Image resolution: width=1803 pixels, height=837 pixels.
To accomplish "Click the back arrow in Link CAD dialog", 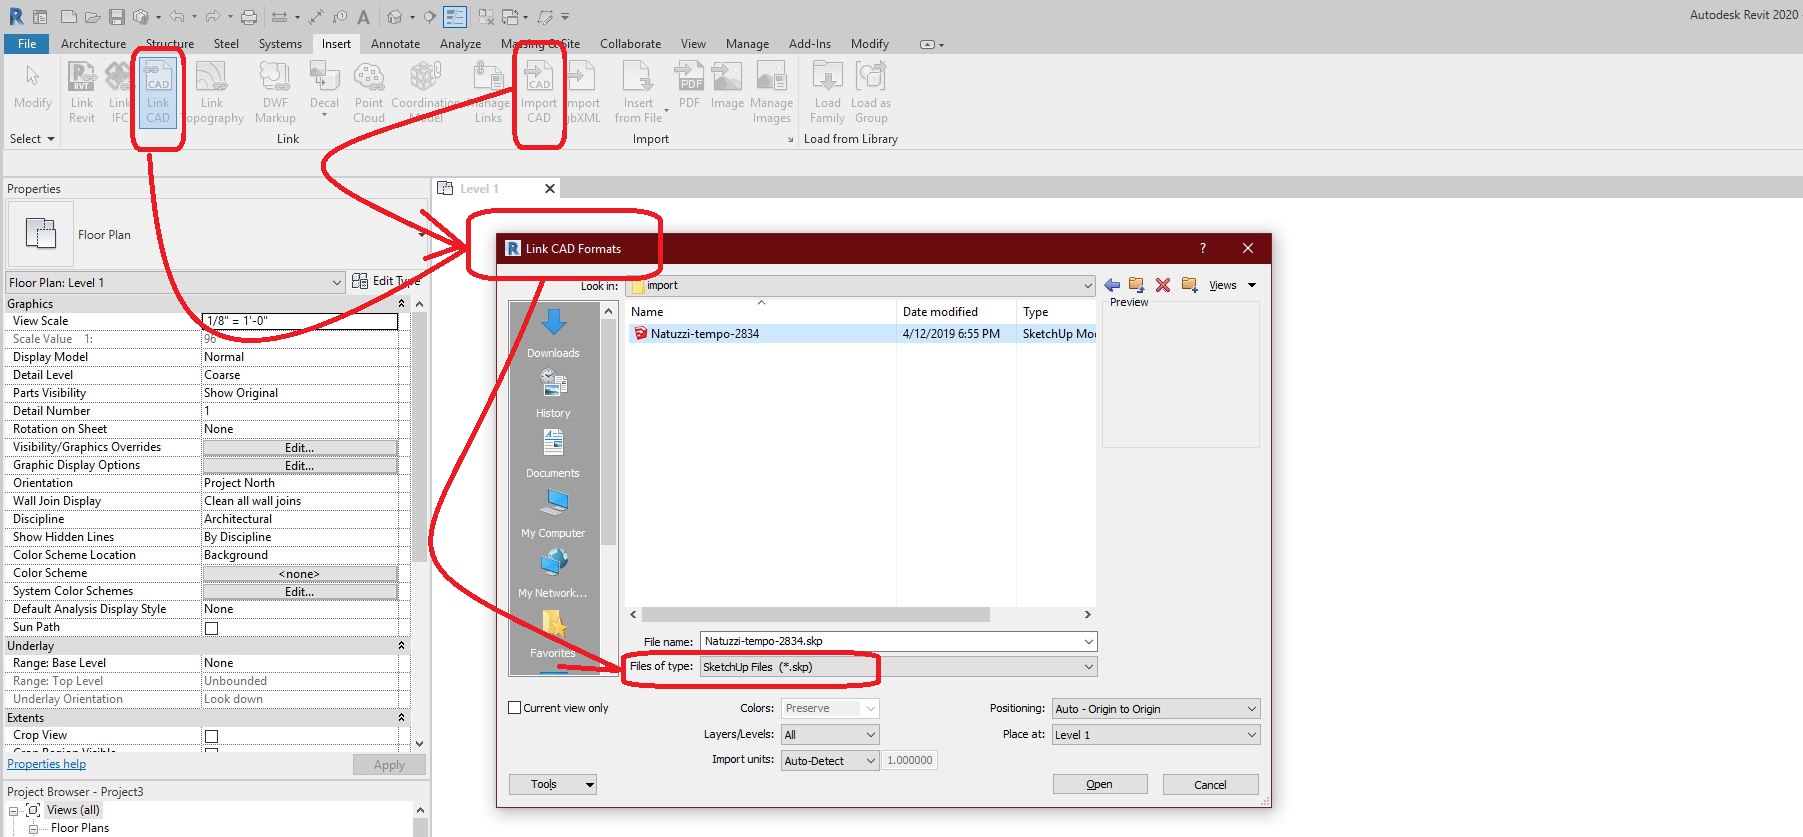I will tap(1112, 285).
